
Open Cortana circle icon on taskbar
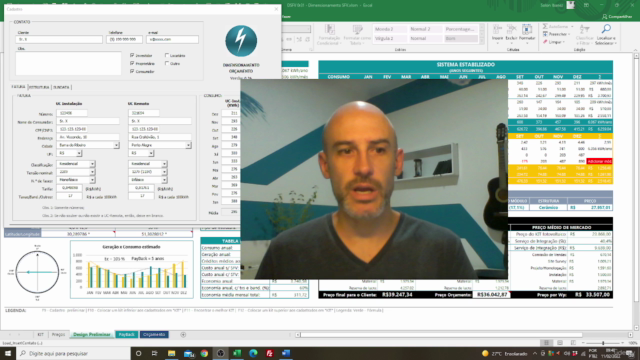[x=138, y=353]
